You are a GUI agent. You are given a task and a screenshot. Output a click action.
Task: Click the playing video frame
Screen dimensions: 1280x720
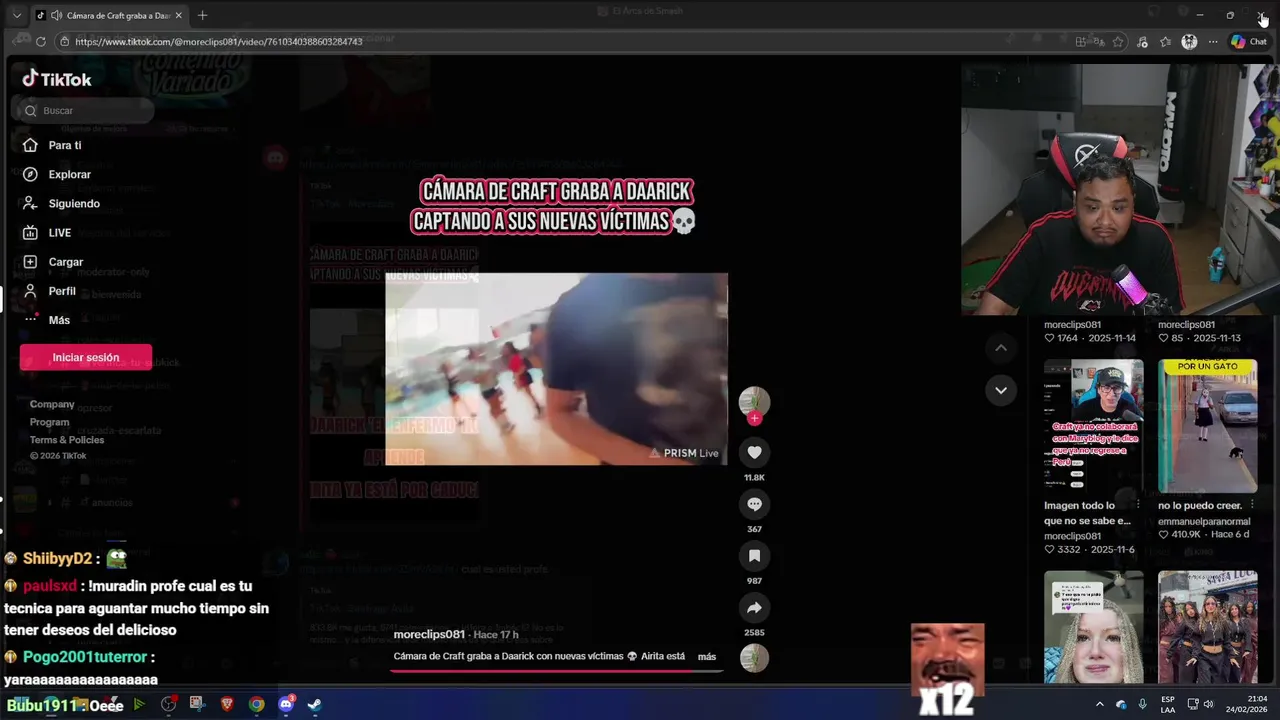coord(556,369)
